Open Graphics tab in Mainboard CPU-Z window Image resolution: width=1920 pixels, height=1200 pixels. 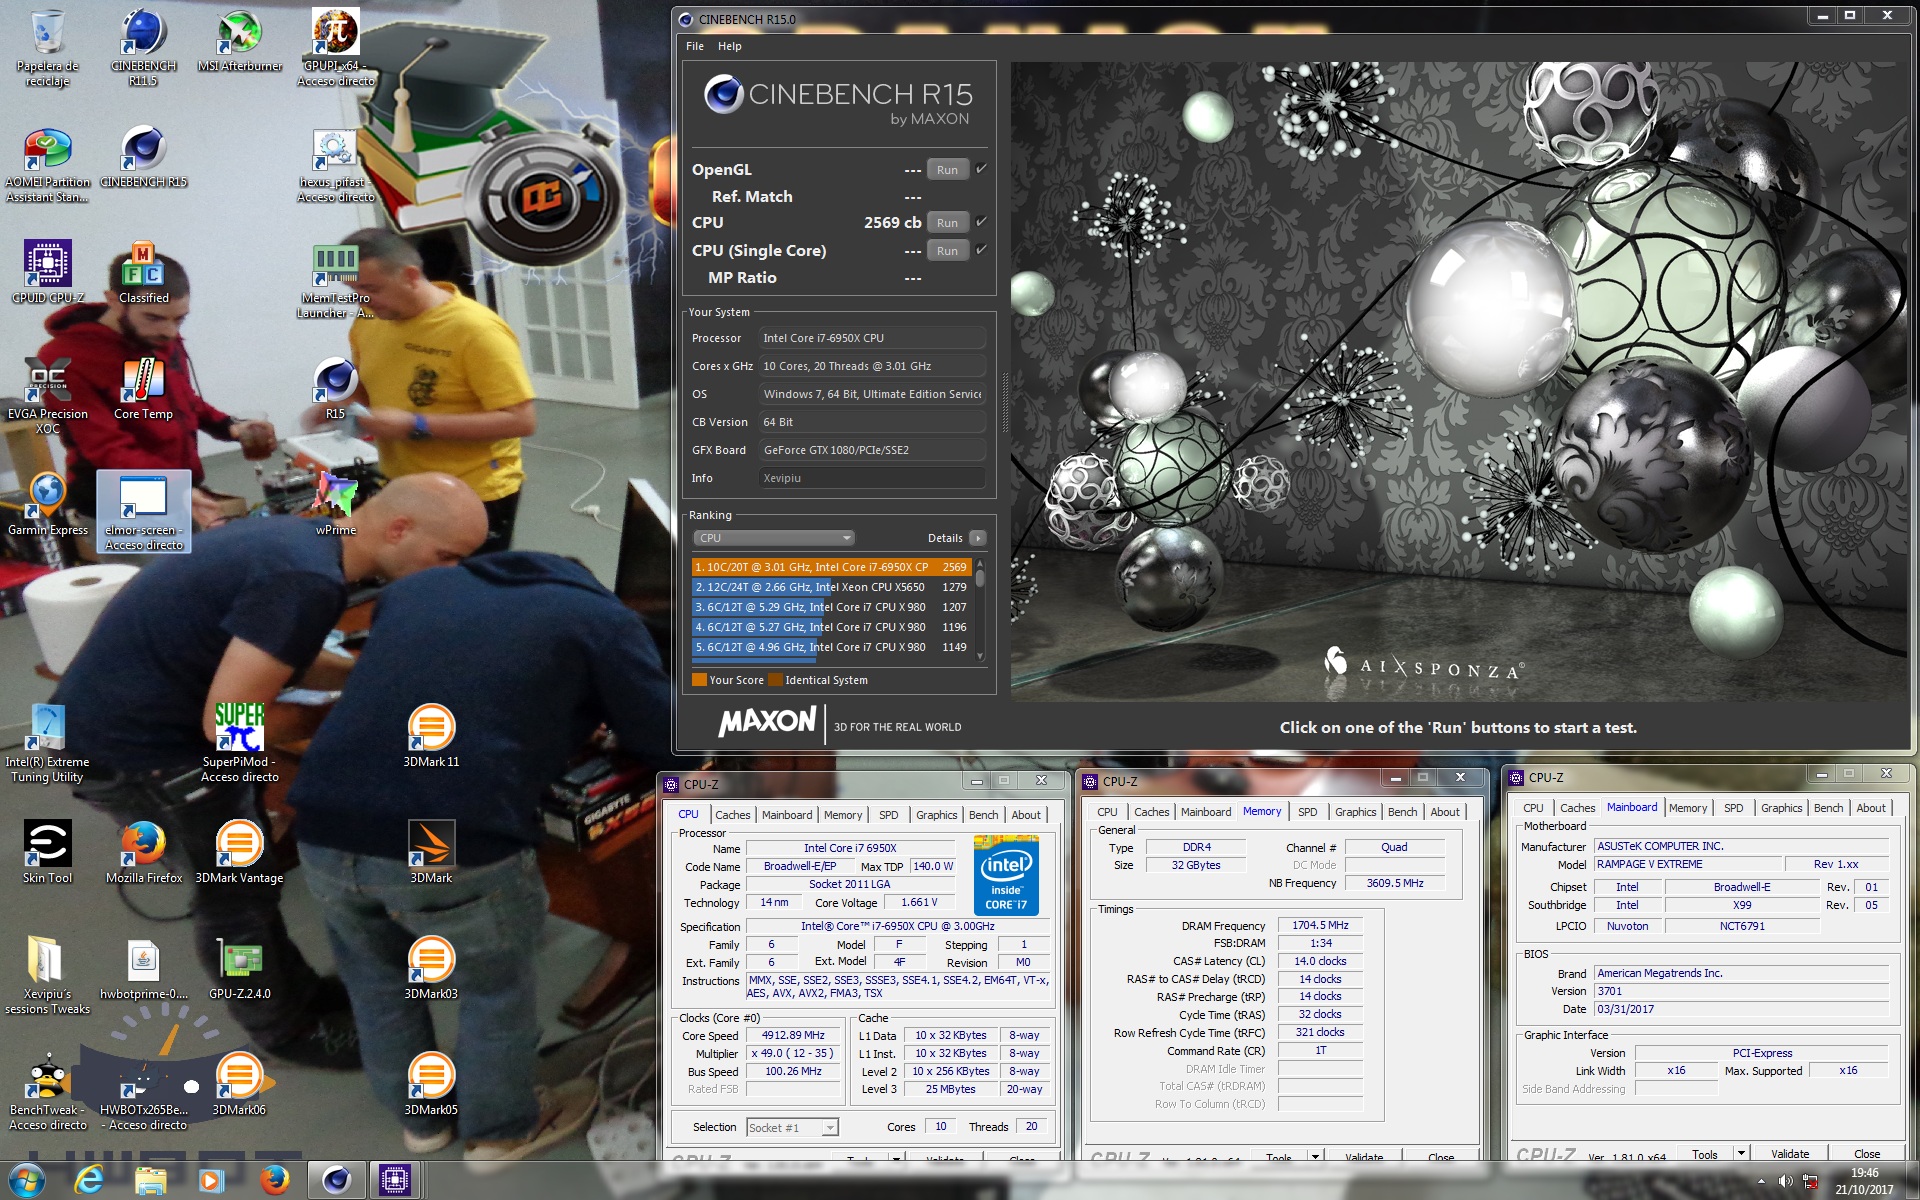[1781, 808]
